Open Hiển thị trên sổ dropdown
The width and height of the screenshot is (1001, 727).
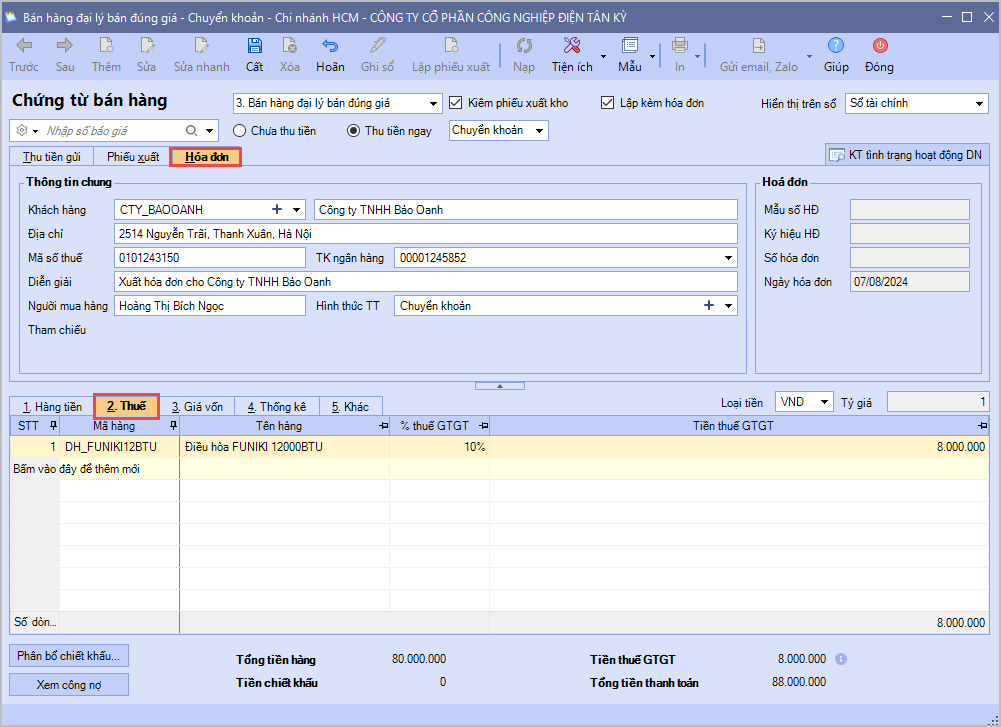click(979, 103)
